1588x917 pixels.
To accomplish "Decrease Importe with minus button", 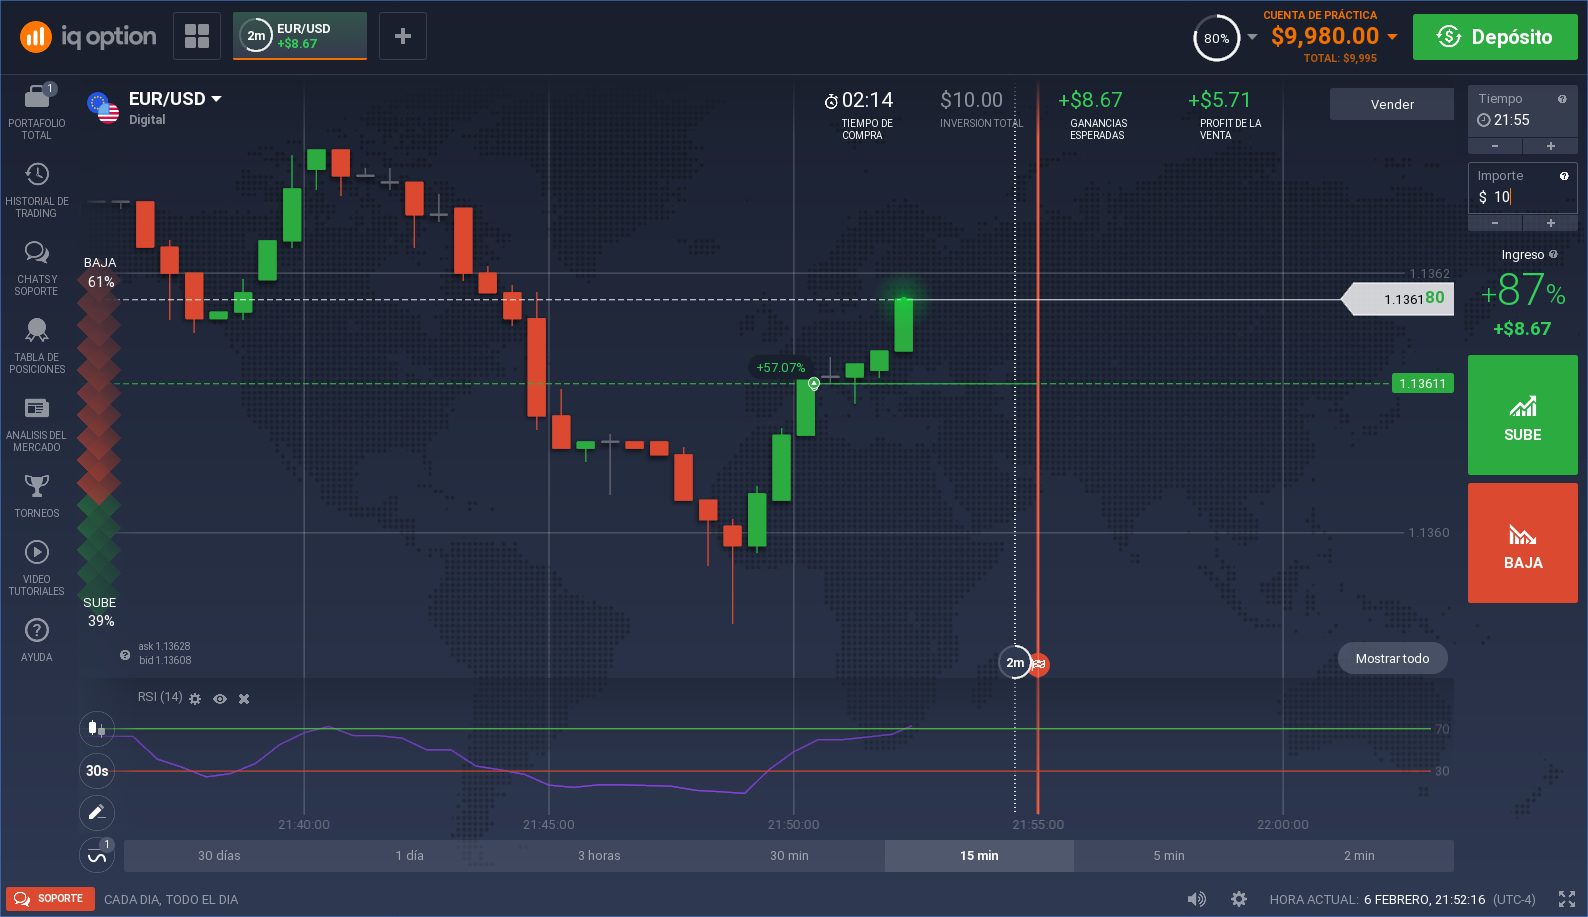I will click(1495, 223).
